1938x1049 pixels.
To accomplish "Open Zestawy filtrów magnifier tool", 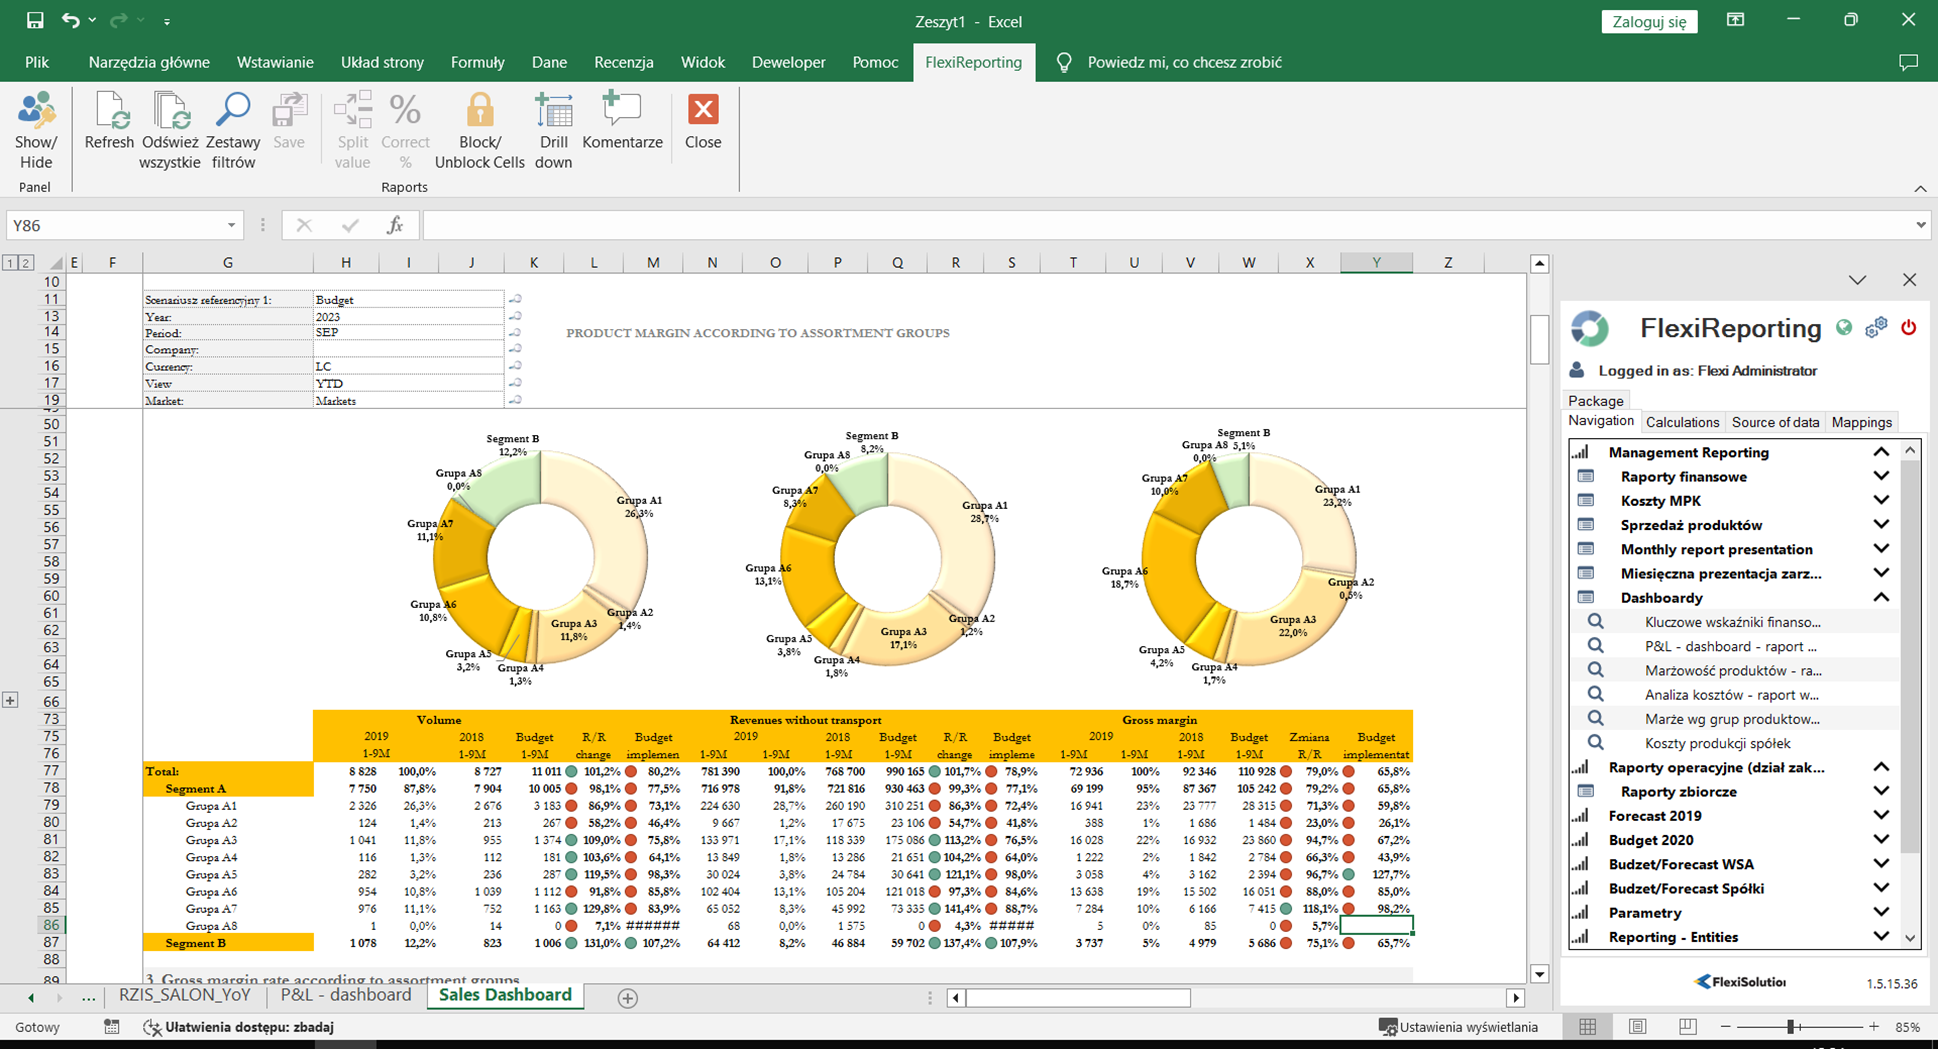I will click(x=233, y=111).
